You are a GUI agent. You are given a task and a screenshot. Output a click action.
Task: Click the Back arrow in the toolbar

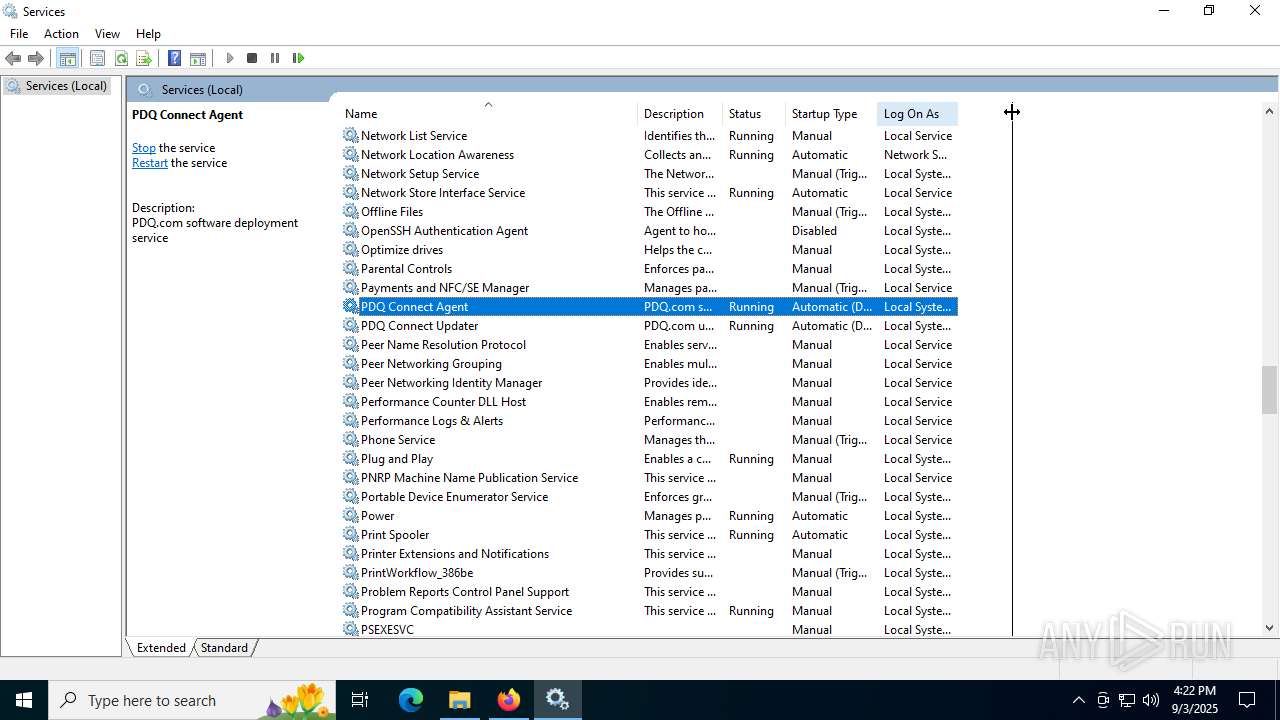pos(13,58)
